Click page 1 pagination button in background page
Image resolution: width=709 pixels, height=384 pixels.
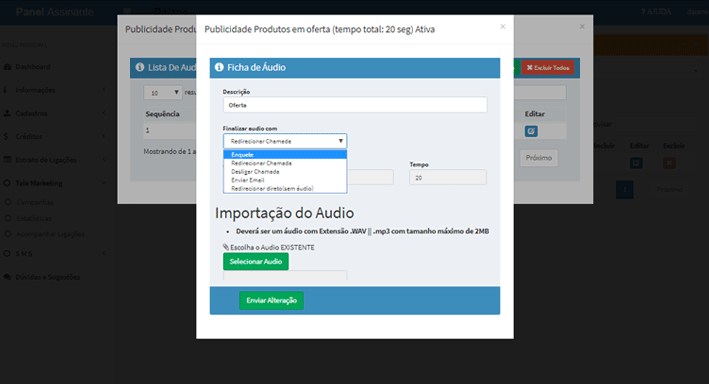click(x=624, y=190)
